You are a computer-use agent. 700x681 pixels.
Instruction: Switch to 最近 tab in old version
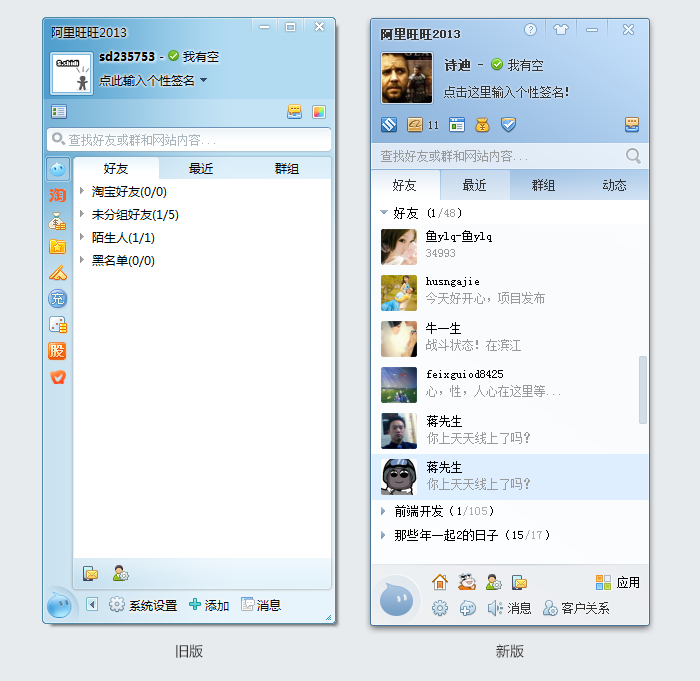[x=201, y=169]
